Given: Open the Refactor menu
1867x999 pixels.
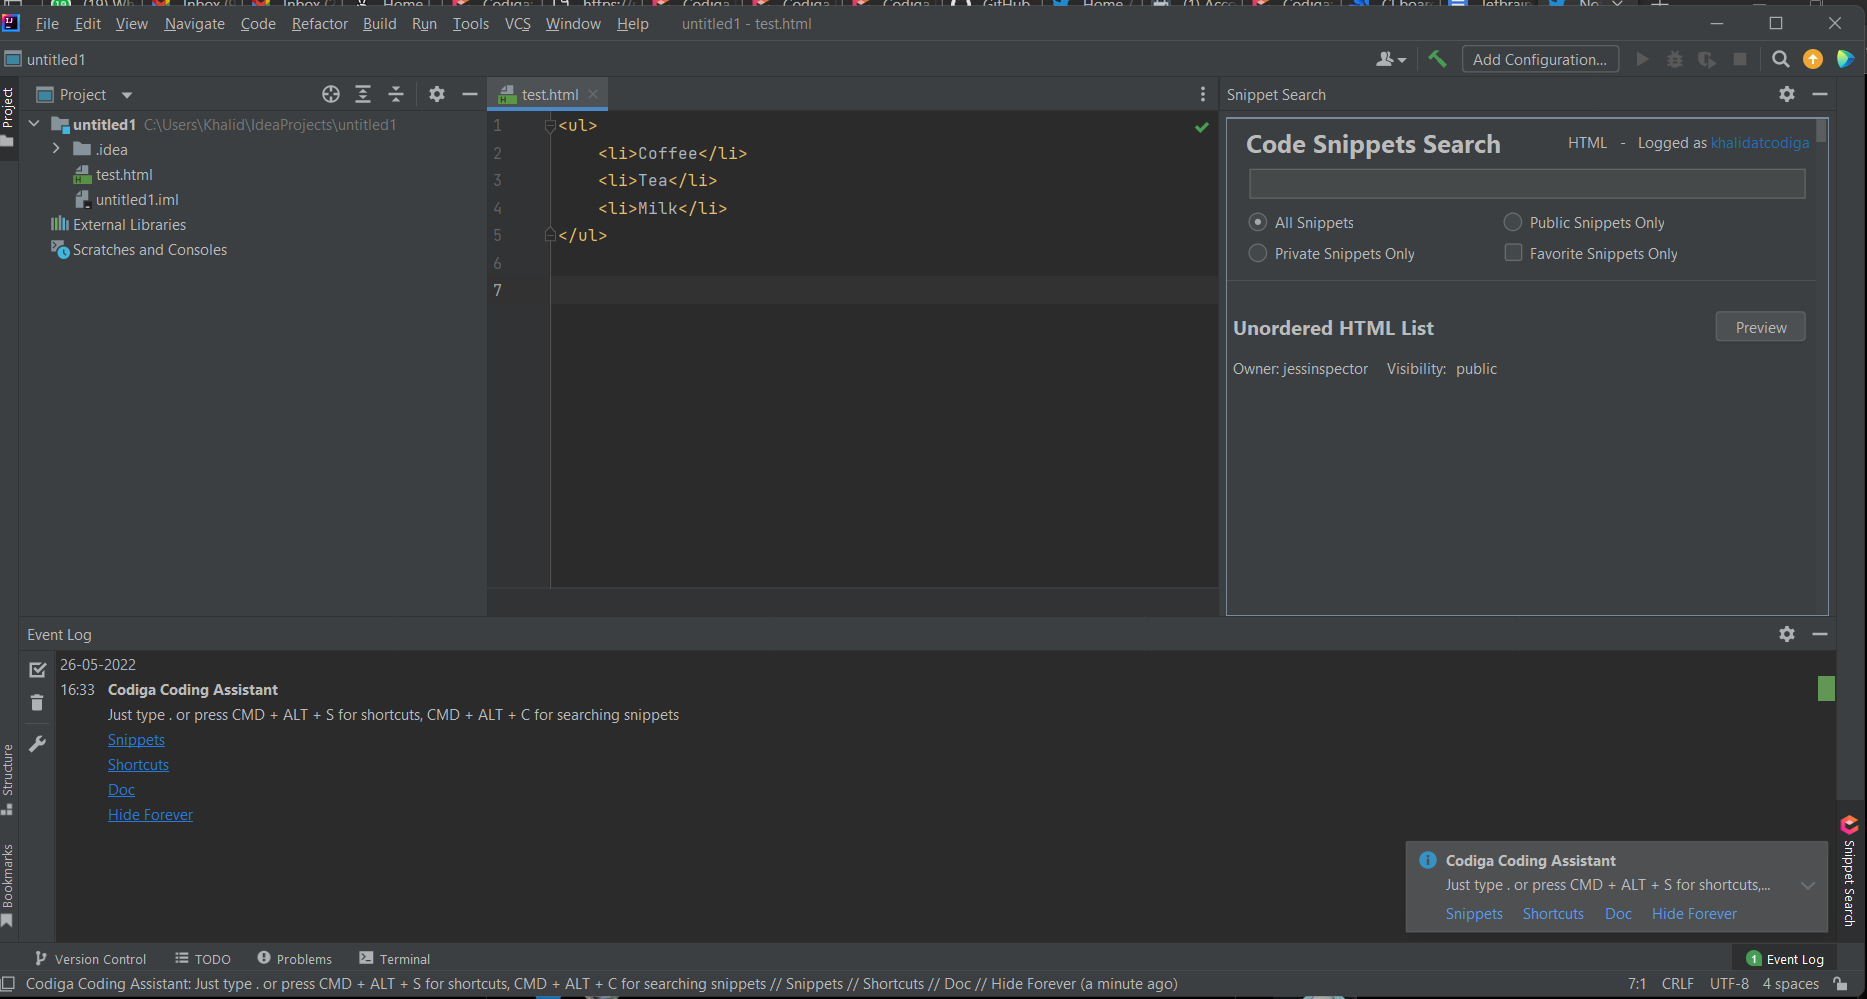Looking at the screenshot, I should click(320, 23).
